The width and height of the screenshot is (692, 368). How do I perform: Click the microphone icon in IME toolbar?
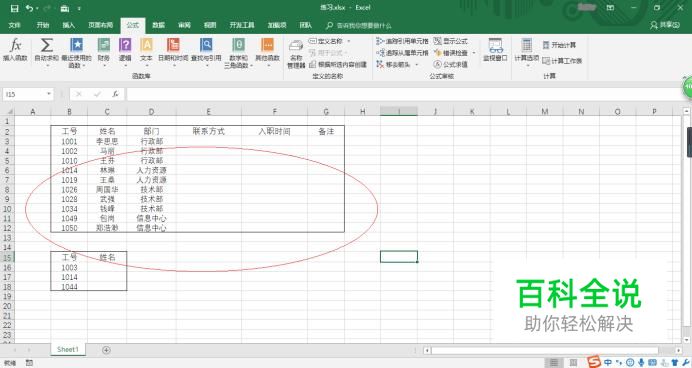pos(641,362)
